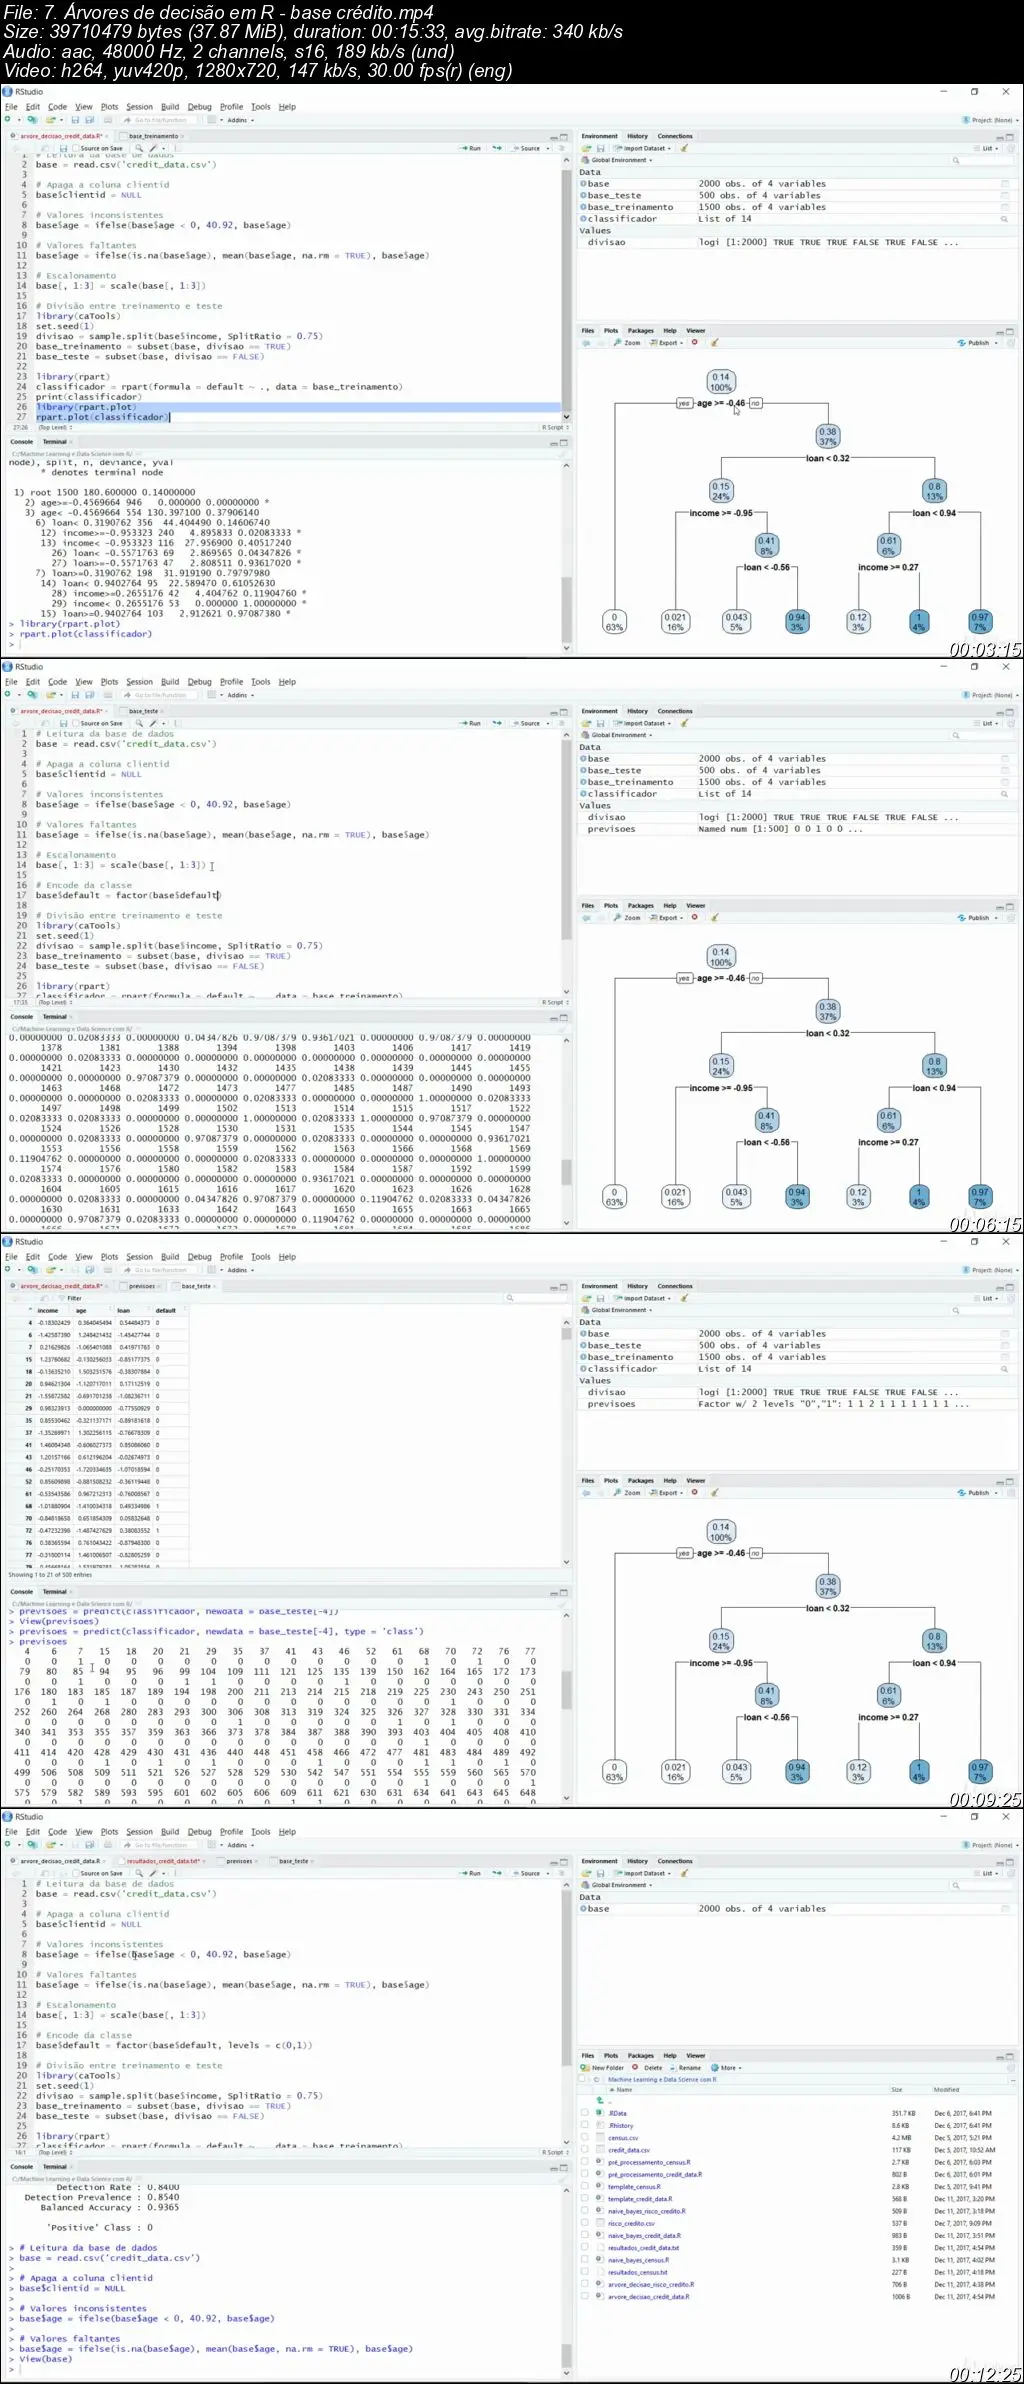Open the Source options arrow in first frame's editor
Image resolution: width=1024 pixels, height=2384 pixels.
548,148
